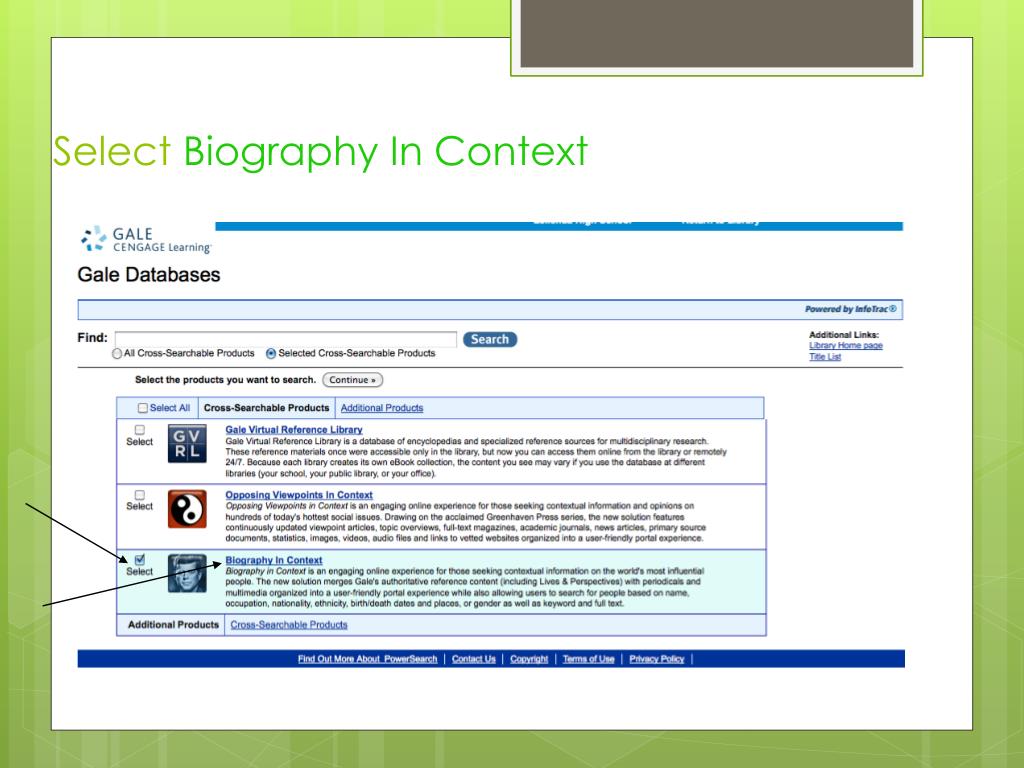Check Opposing Viewpoints In Context select box
Screen dimensions: 1024x768
[x=140, y=495]
